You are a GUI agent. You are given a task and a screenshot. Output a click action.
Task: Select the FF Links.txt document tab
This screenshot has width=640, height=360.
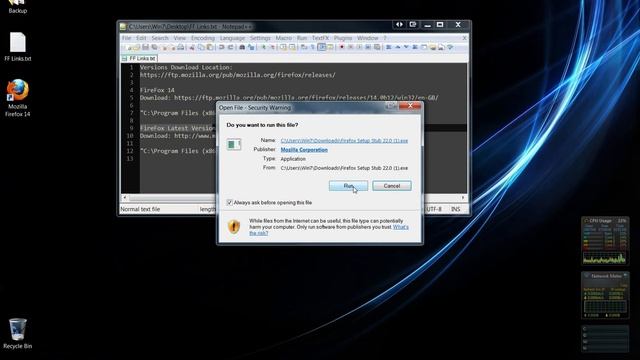click(139, 58)
